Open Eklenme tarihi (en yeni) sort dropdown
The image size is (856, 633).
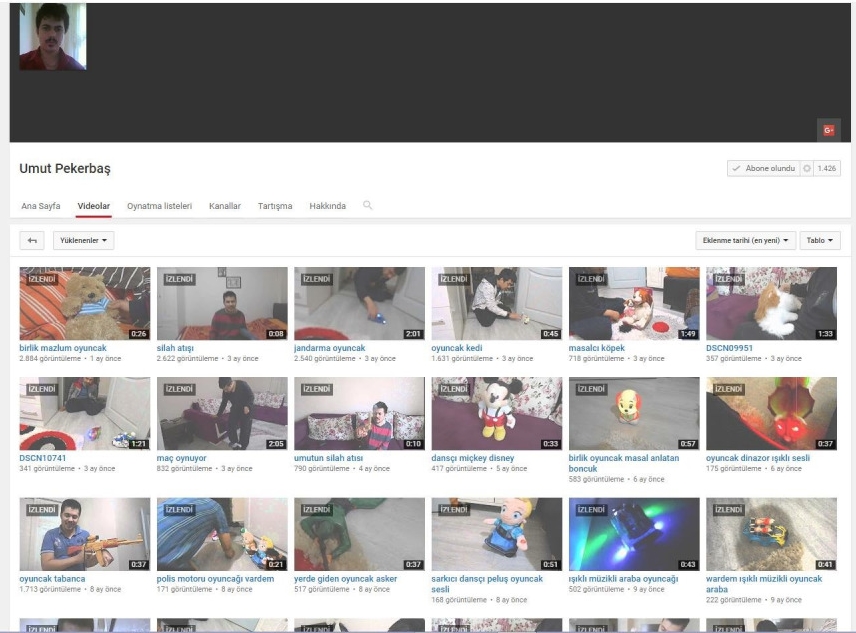click(x=745, y=240)
